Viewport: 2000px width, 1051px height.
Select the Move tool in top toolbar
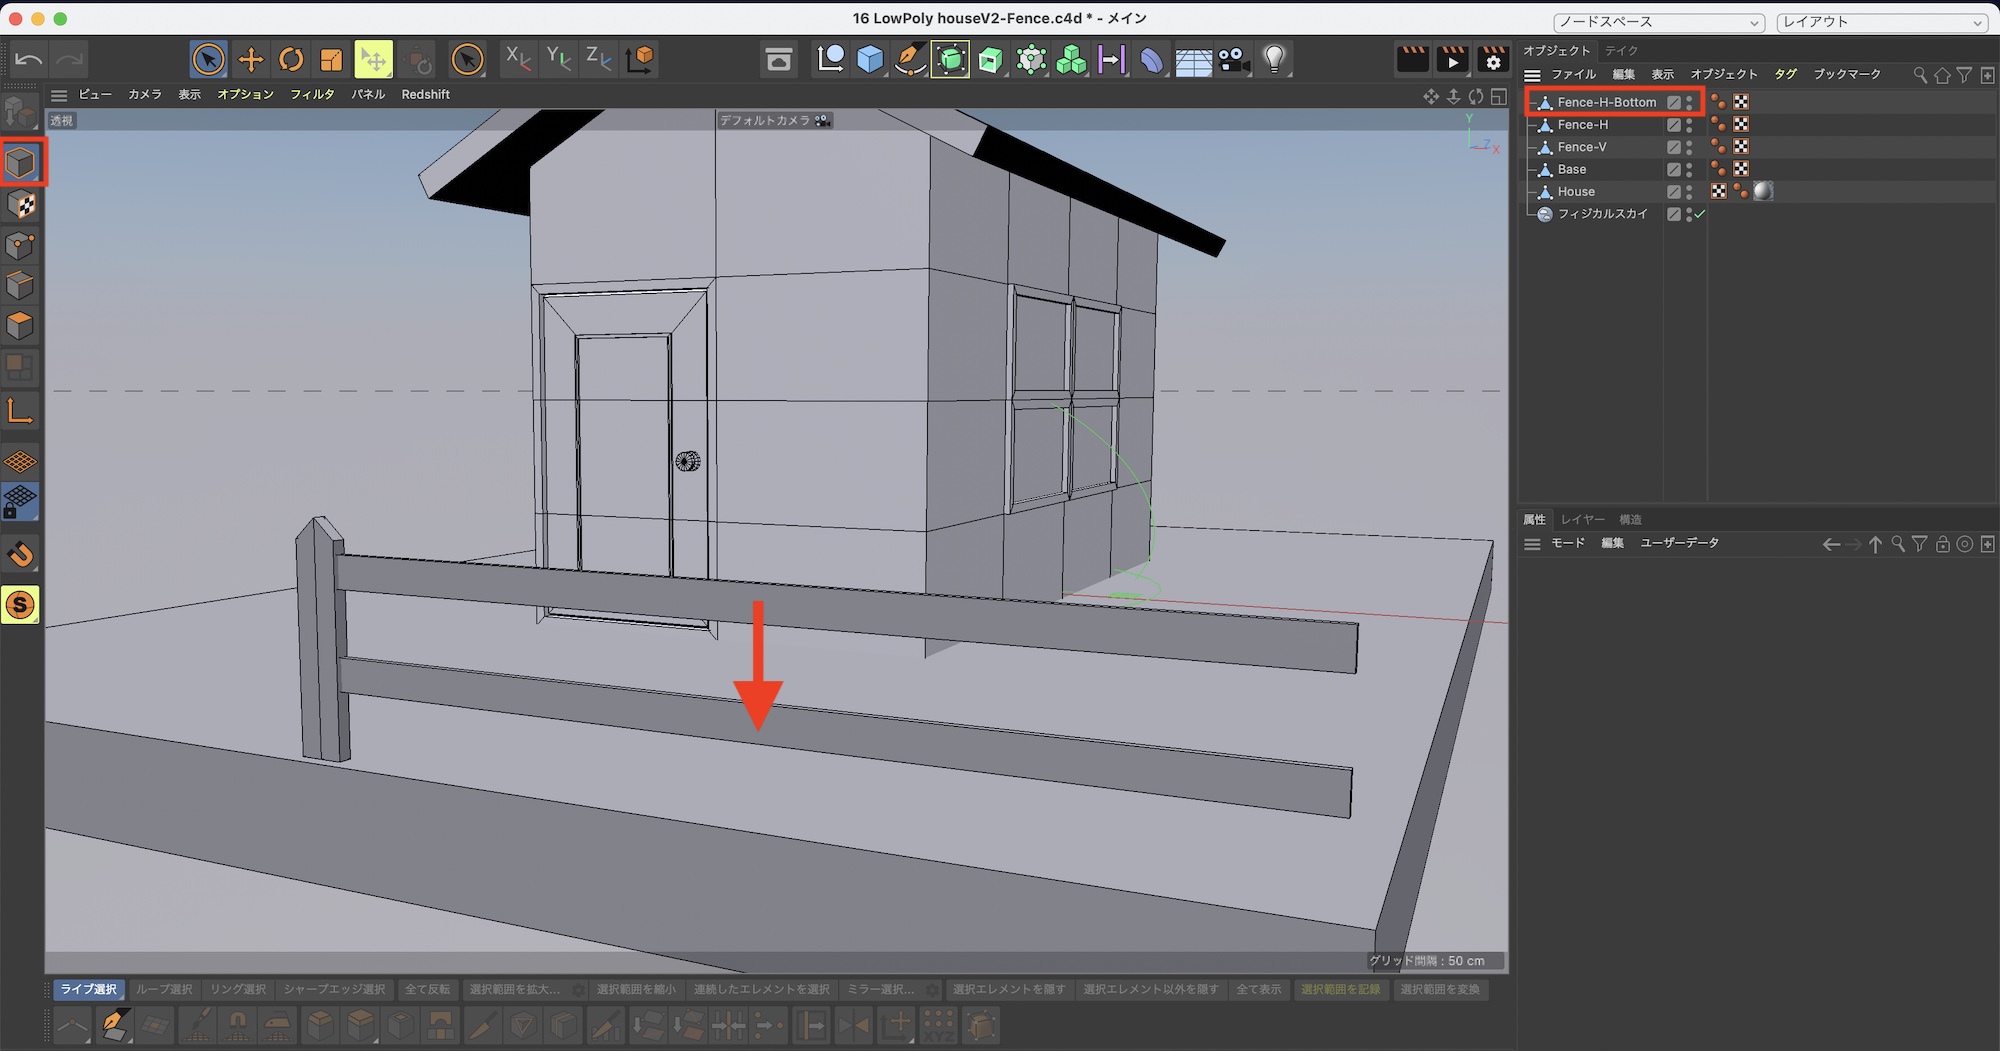coord(250,60)
